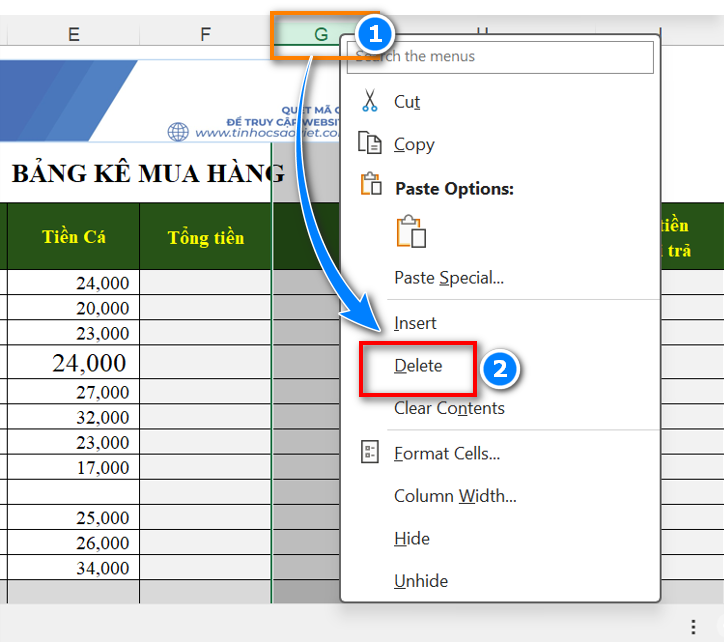The image size is (724, 642).
Task: Open Column Width setting
Action: tap(455, 496)
